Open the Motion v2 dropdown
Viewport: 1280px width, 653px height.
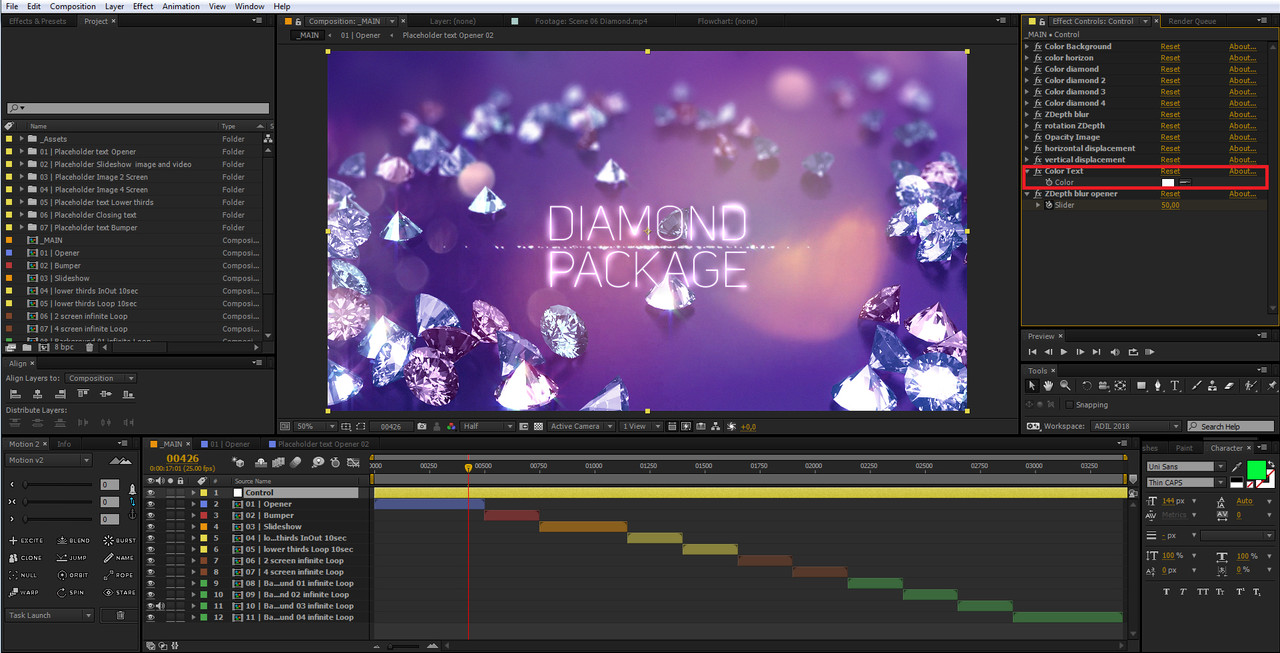click(50, 460)
